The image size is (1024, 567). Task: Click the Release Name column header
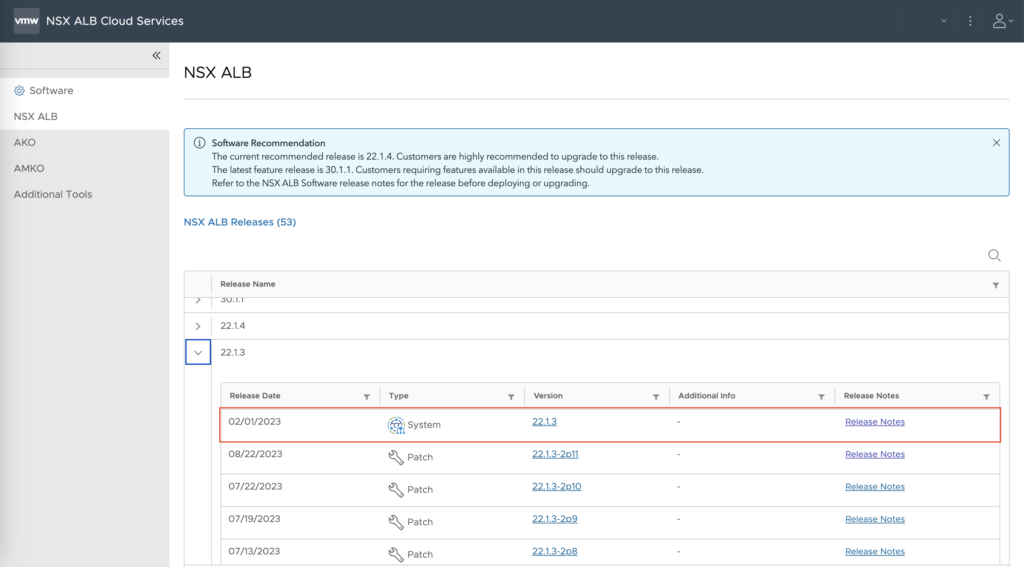tap(248, 284)
